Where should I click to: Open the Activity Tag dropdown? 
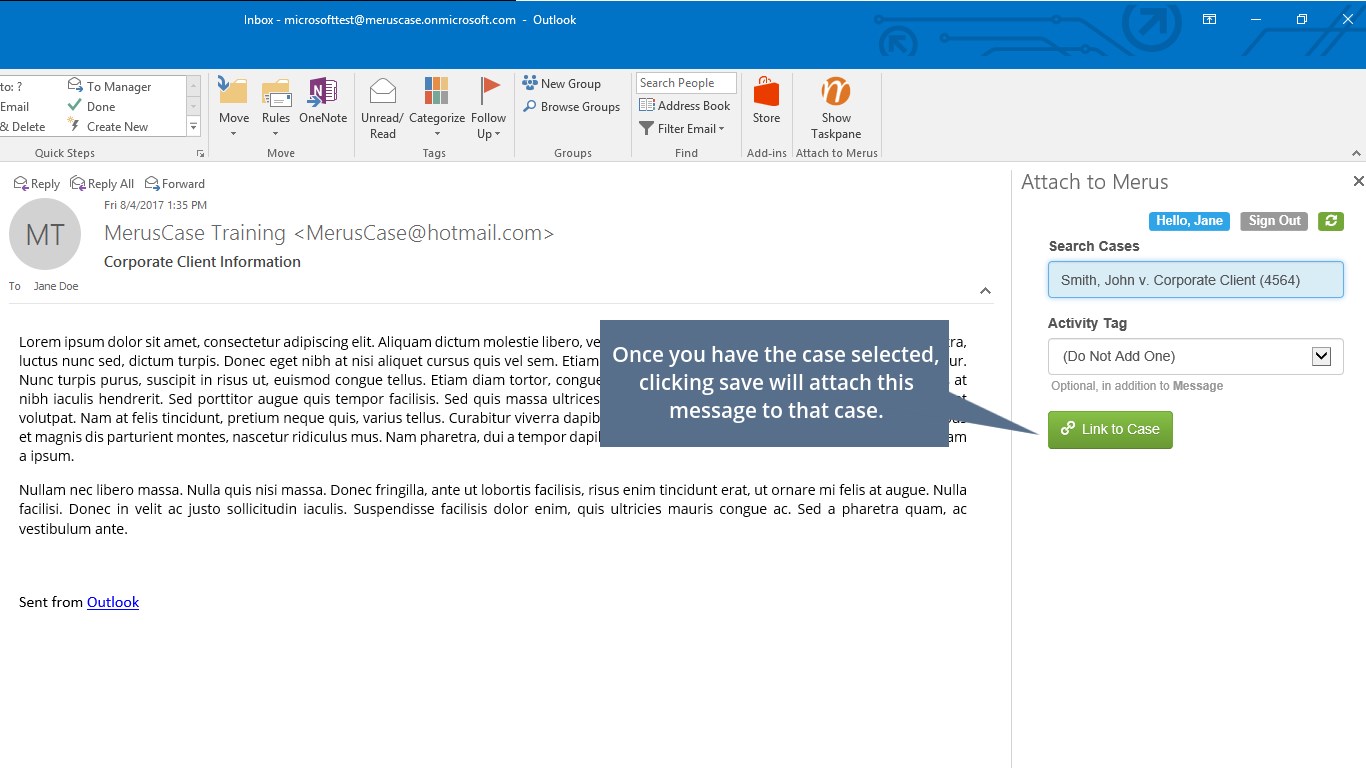(1195, 356)
